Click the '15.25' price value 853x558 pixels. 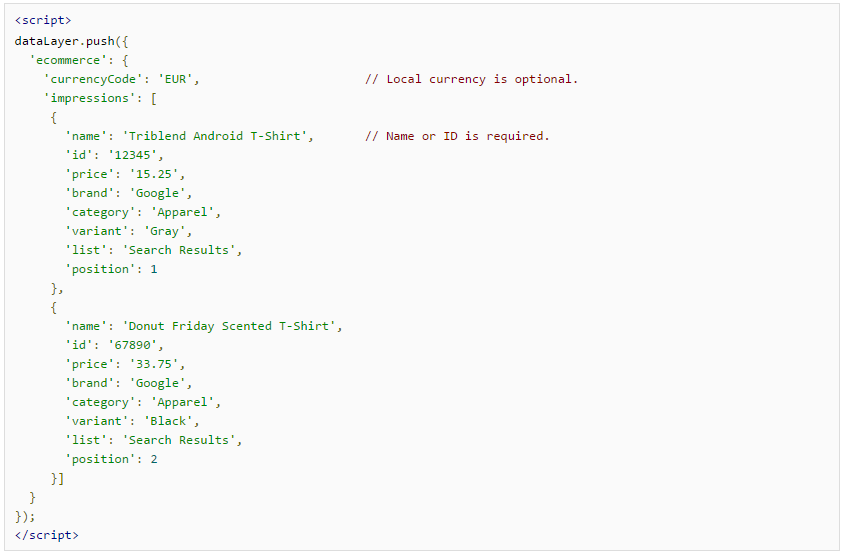click(157, 174)
